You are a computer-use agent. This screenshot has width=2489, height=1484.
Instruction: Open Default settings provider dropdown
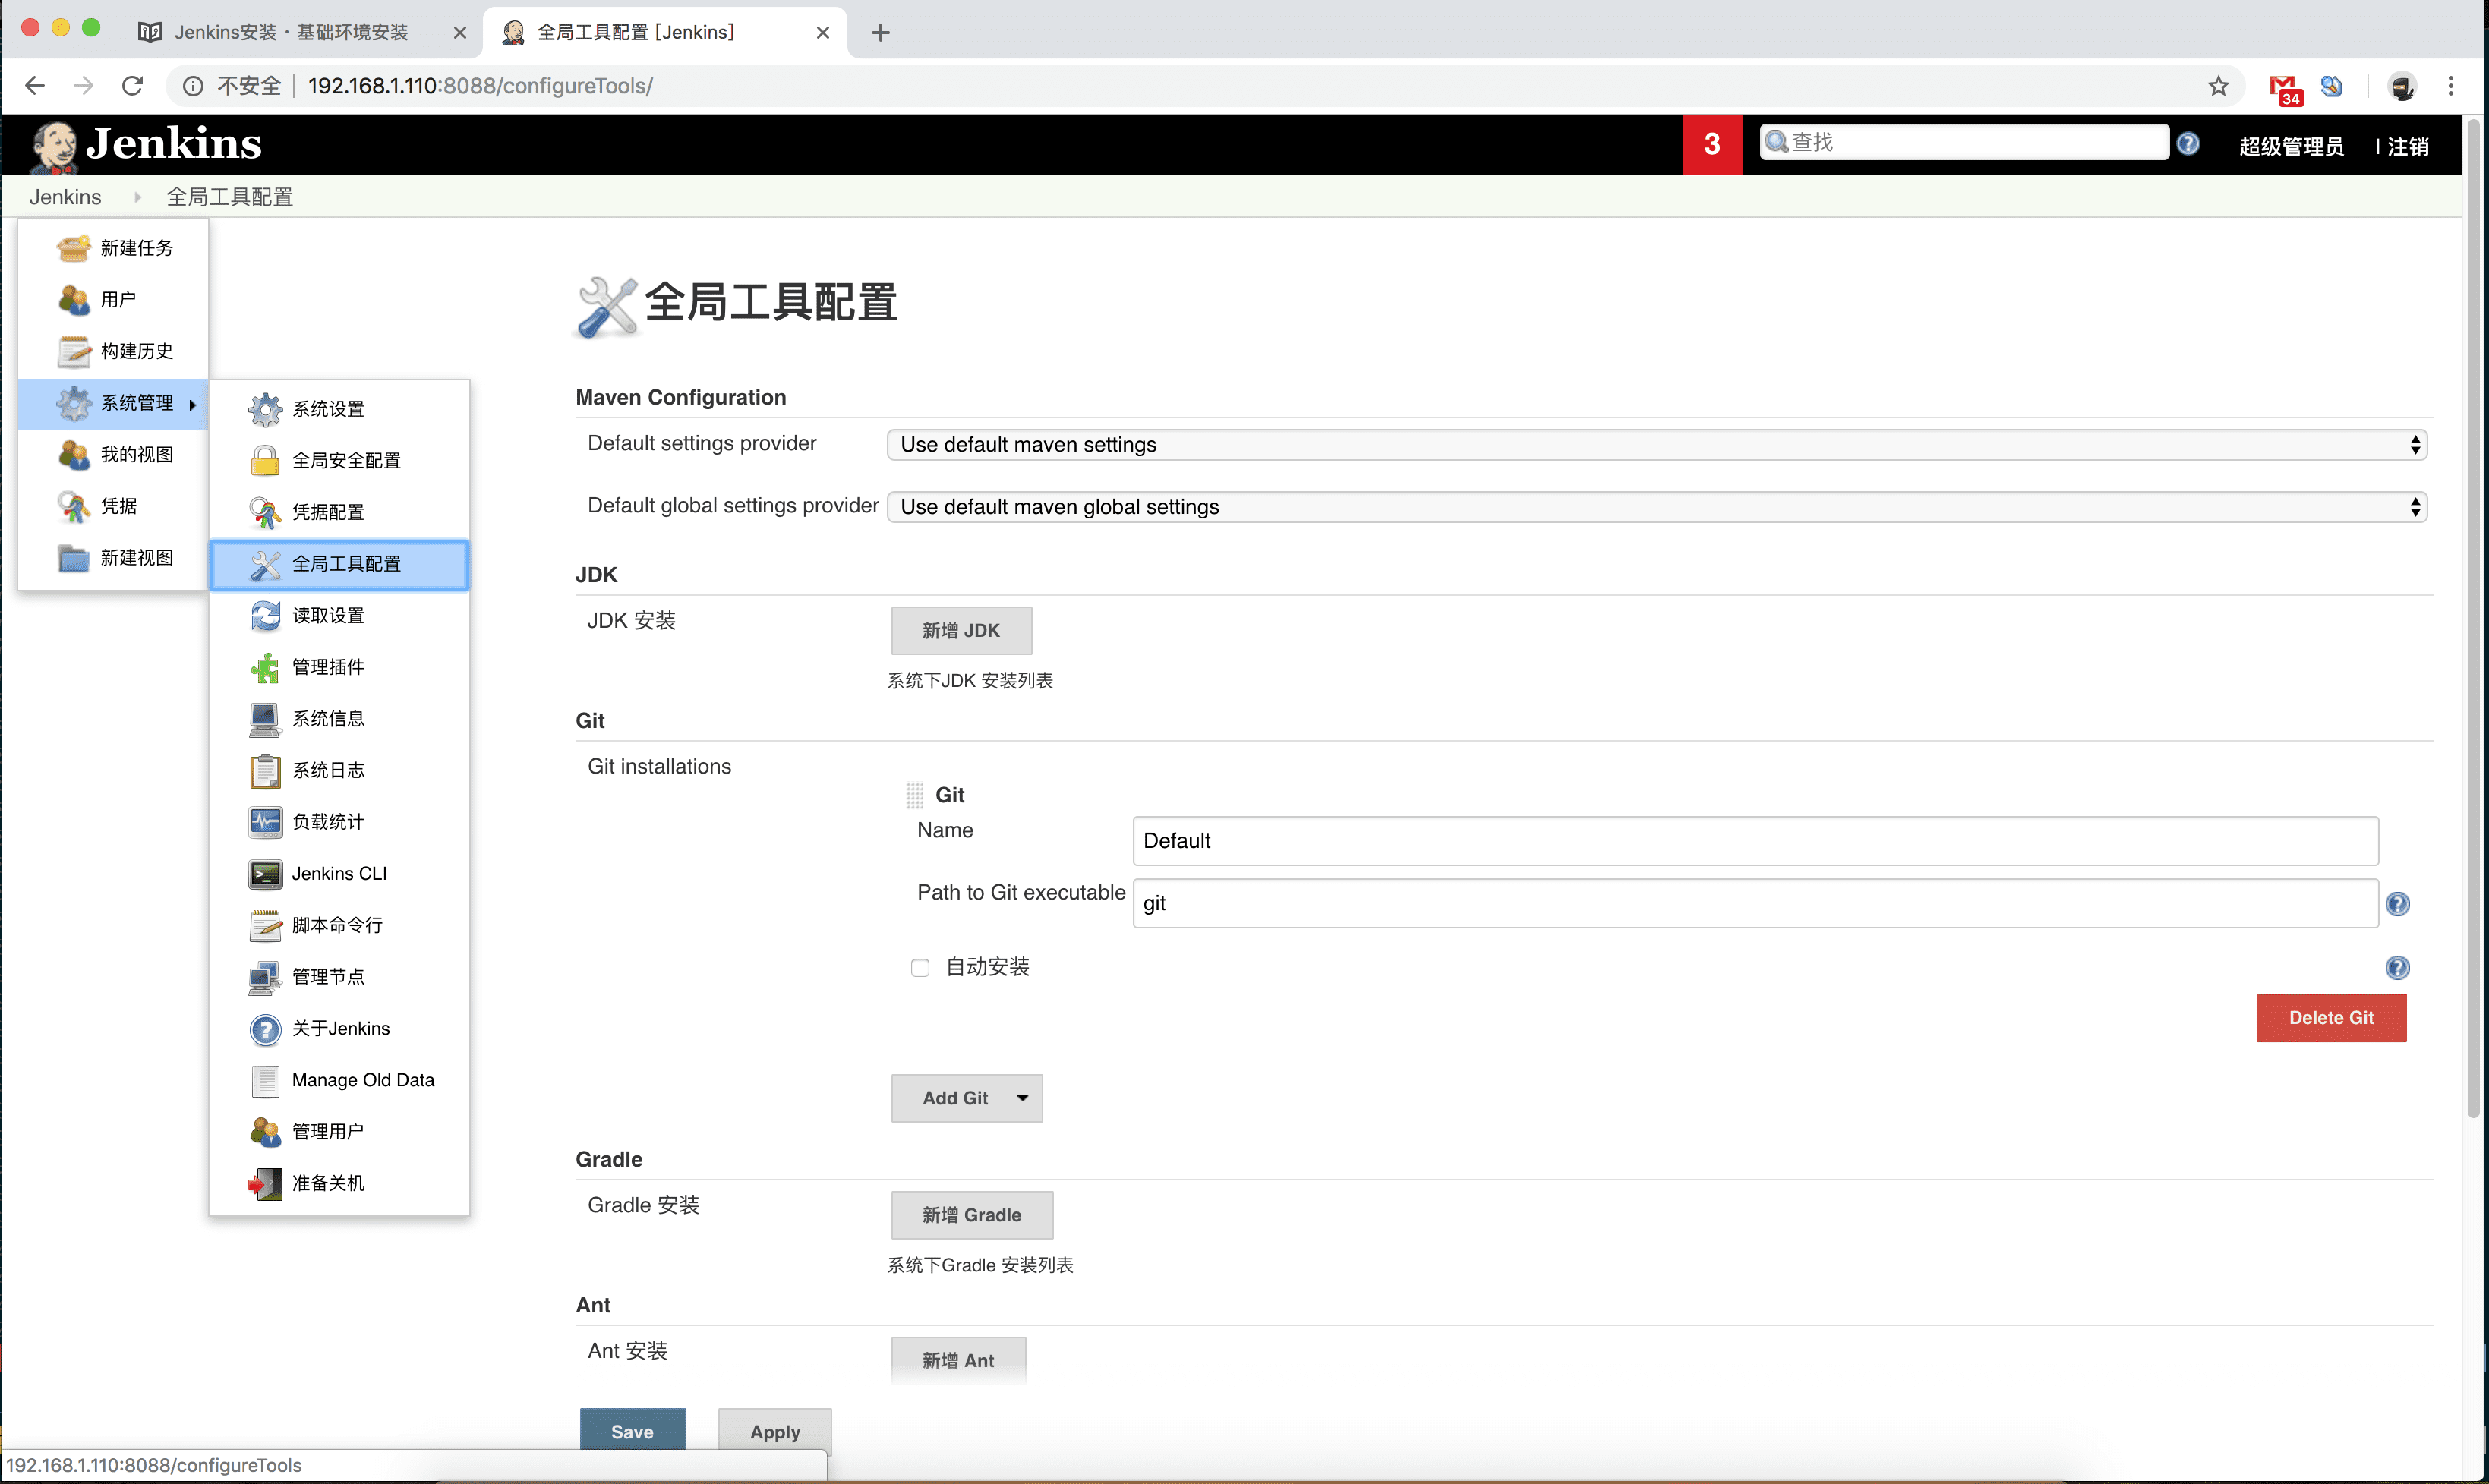point(1656,445)
